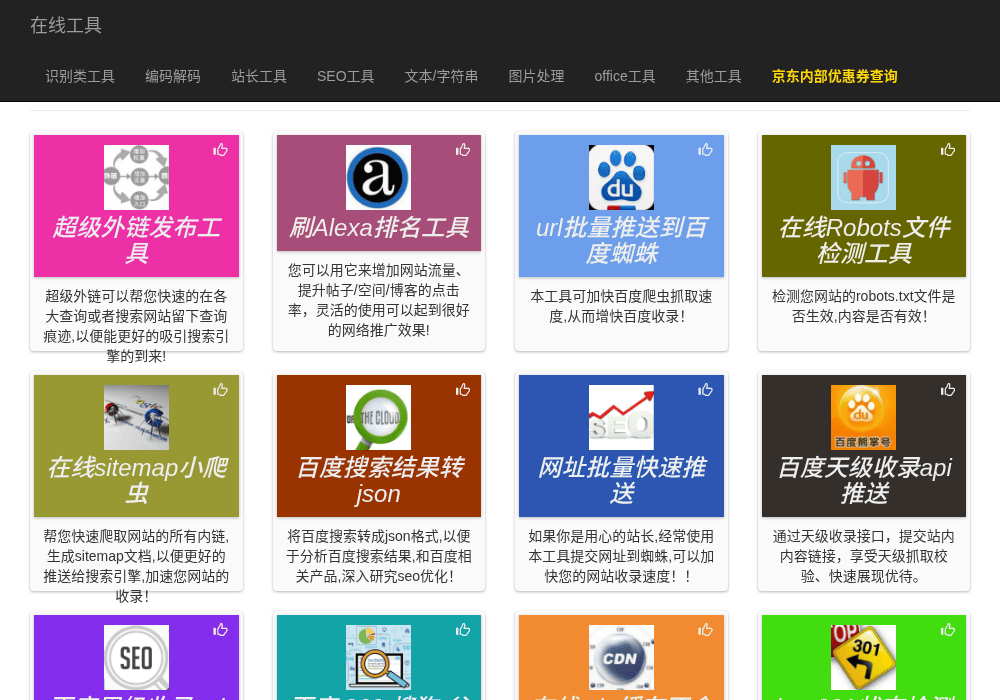Click the 301 road sign icon on green card
The height and width of the screenshot is (700, 1000).
(x=864, y=657)
